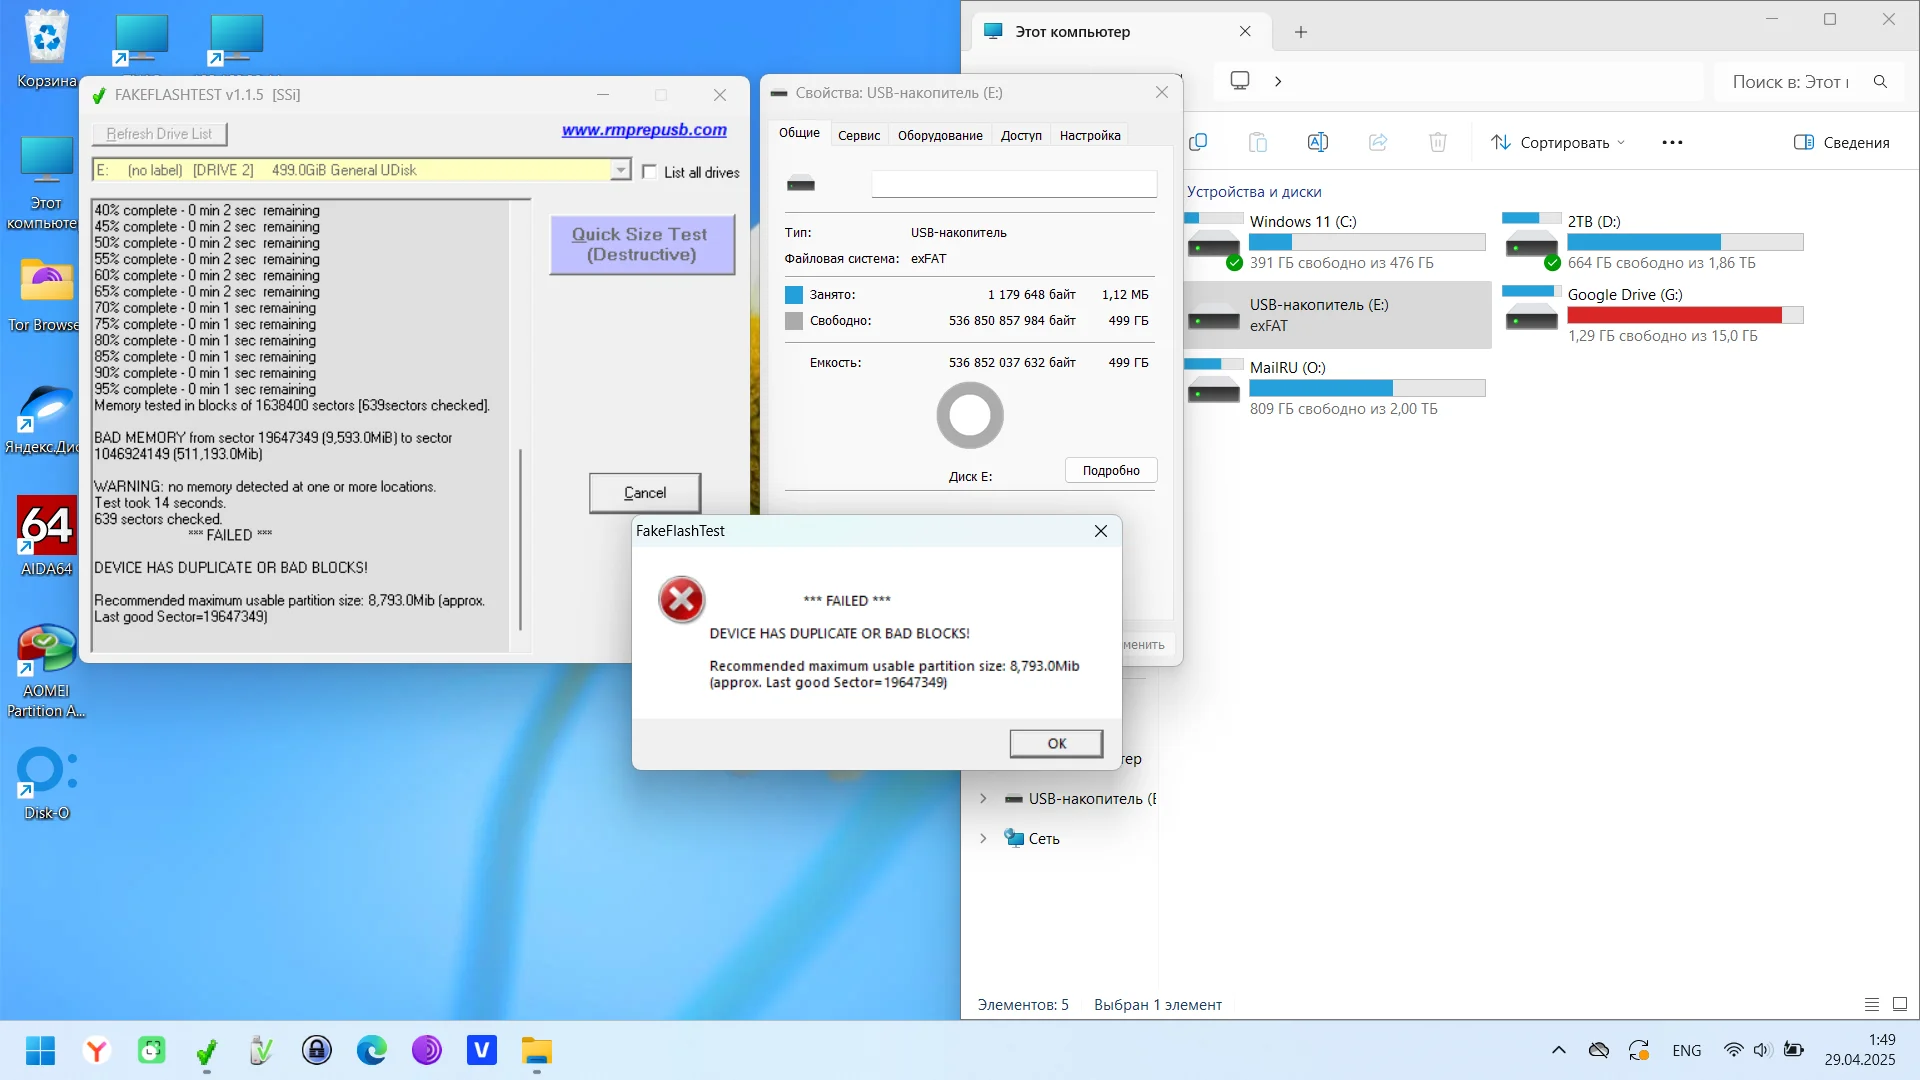Open the www.rmprepusb.com link
Image resolution: width=1920 pixels, height=1080 pixels.
[644, 130]
